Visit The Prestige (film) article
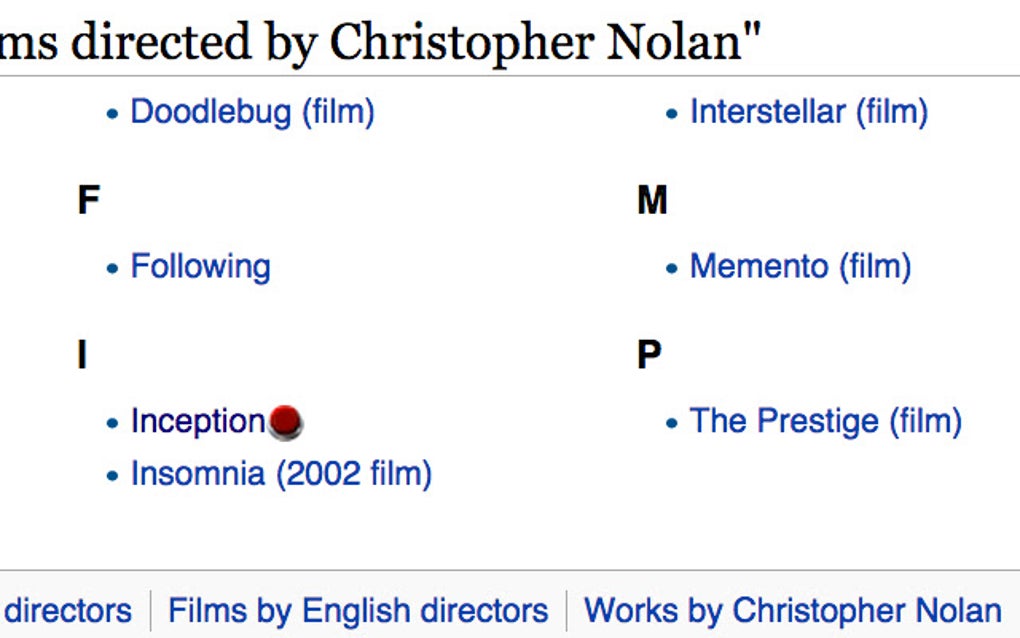 tap(825, 421)
